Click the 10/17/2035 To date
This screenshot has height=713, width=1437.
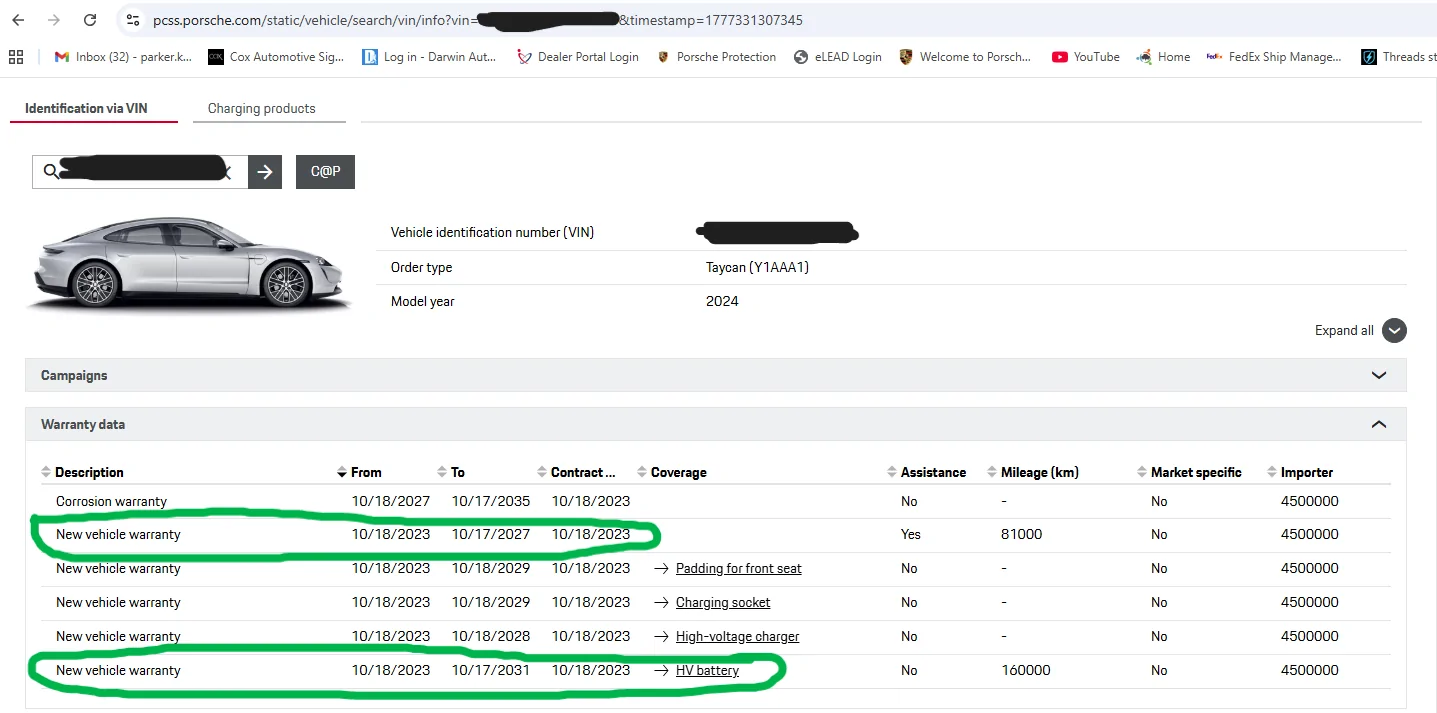[x=491, y=501]
